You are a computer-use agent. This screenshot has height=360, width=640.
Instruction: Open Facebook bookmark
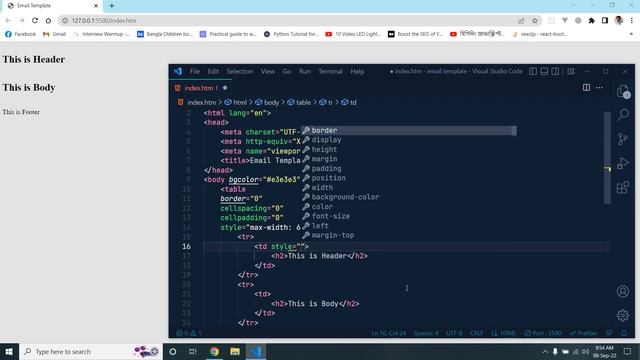click(20, 34)
